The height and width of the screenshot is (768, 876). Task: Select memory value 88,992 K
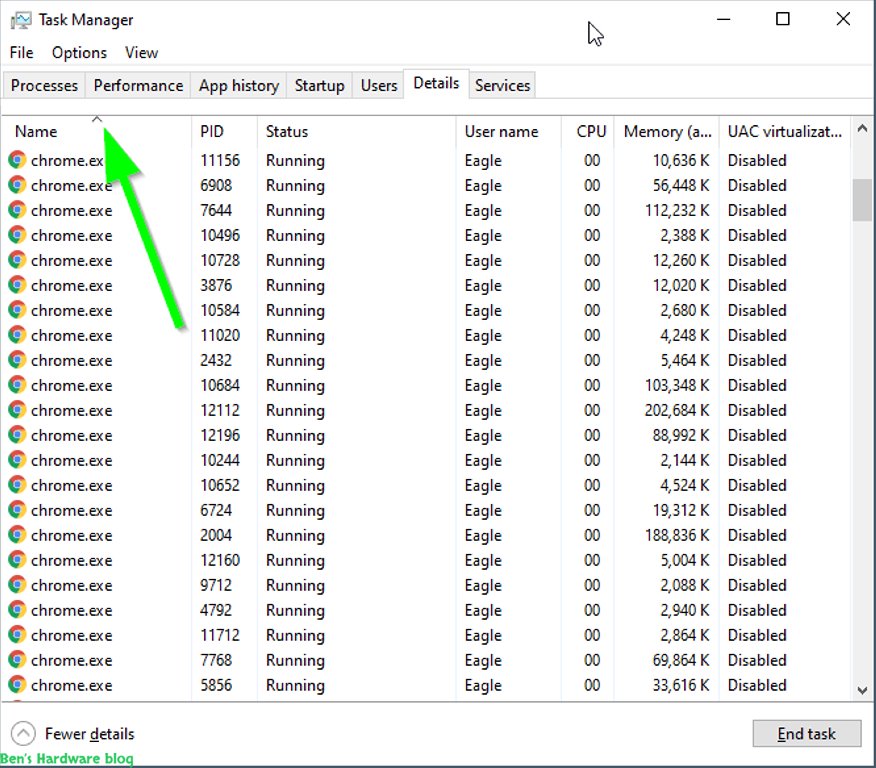pos(680,435)
